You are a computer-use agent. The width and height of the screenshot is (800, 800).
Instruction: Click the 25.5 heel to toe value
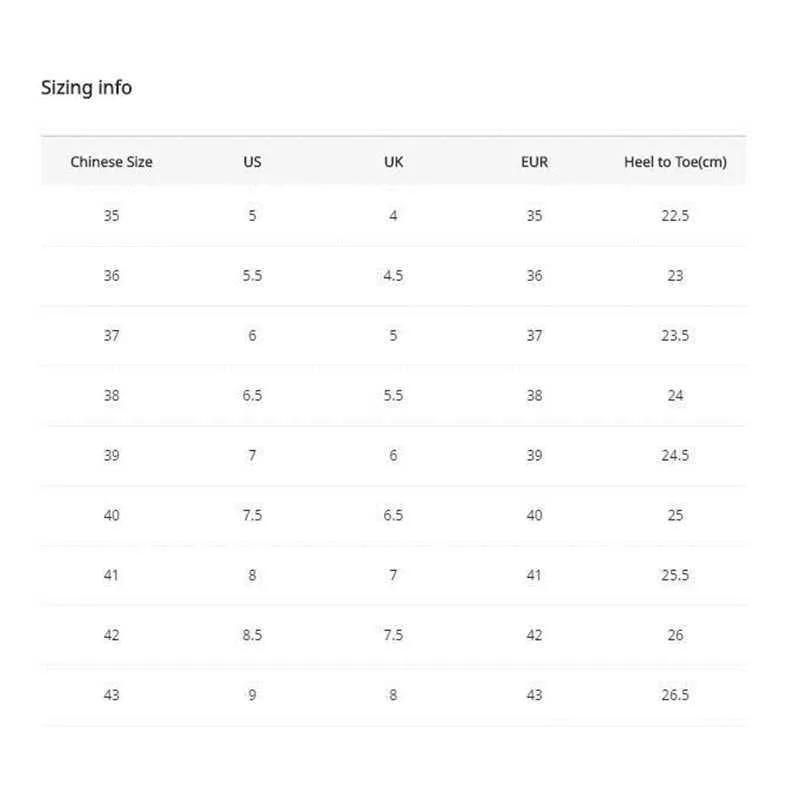pyautogui.click(x=675, y=575)
